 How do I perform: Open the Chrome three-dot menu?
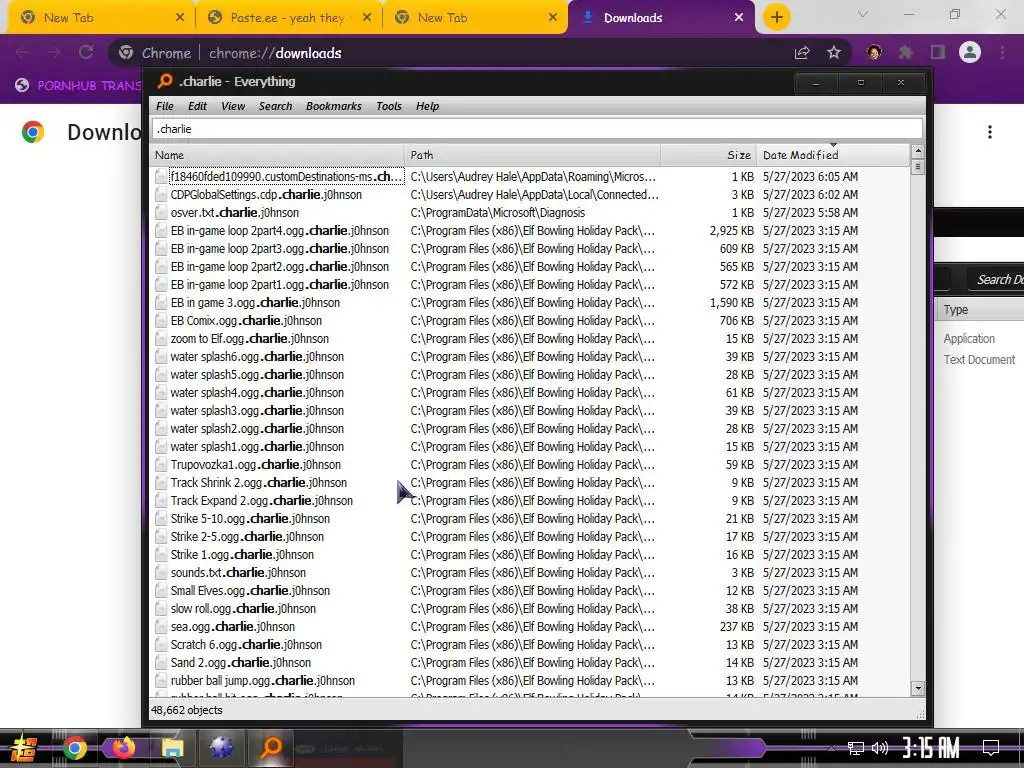point(1002,52)
